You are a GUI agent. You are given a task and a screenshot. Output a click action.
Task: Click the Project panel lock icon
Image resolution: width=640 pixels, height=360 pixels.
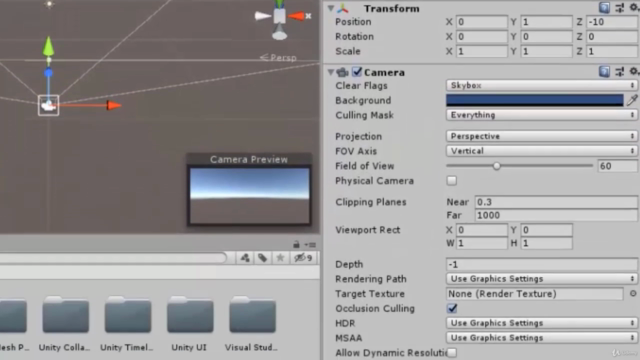[296, 244]
